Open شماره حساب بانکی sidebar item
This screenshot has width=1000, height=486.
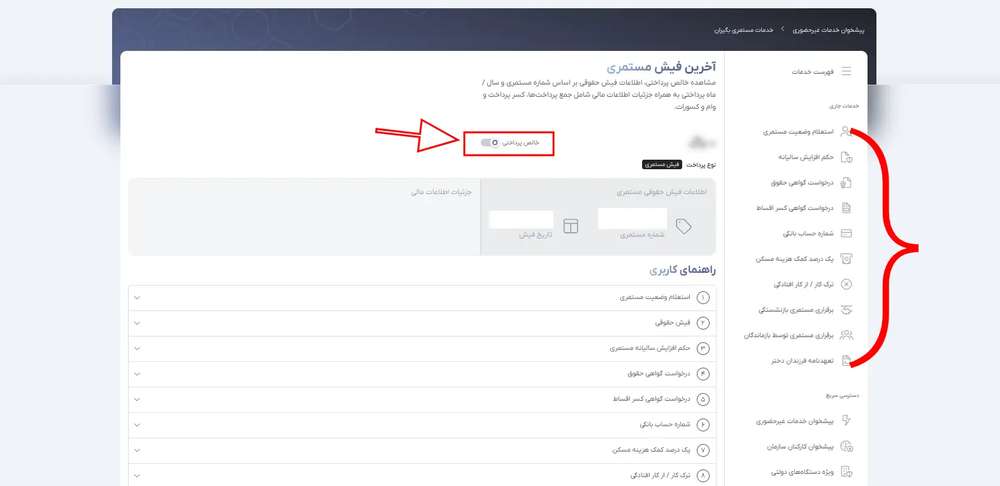coord(808,233)
